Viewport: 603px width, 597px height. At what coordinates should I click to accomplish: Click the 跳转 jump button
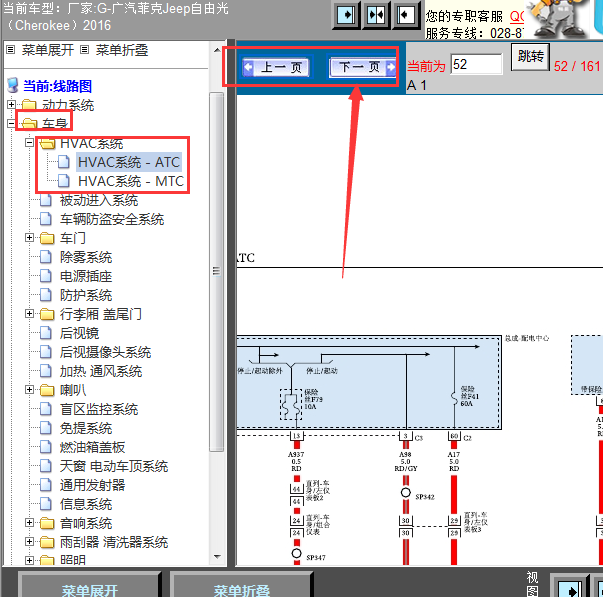point(530,57)
